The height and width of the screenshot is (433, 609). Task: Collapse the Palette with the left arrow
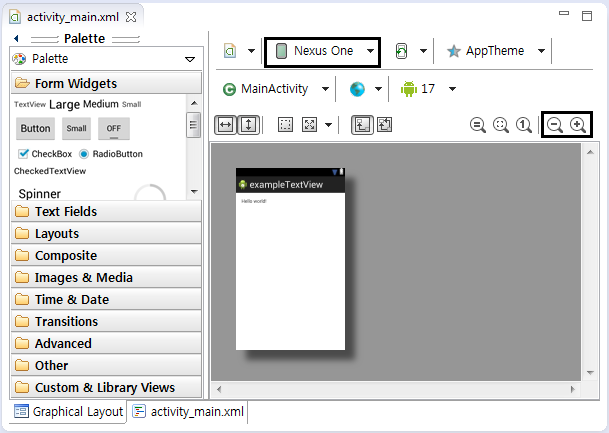16,38
